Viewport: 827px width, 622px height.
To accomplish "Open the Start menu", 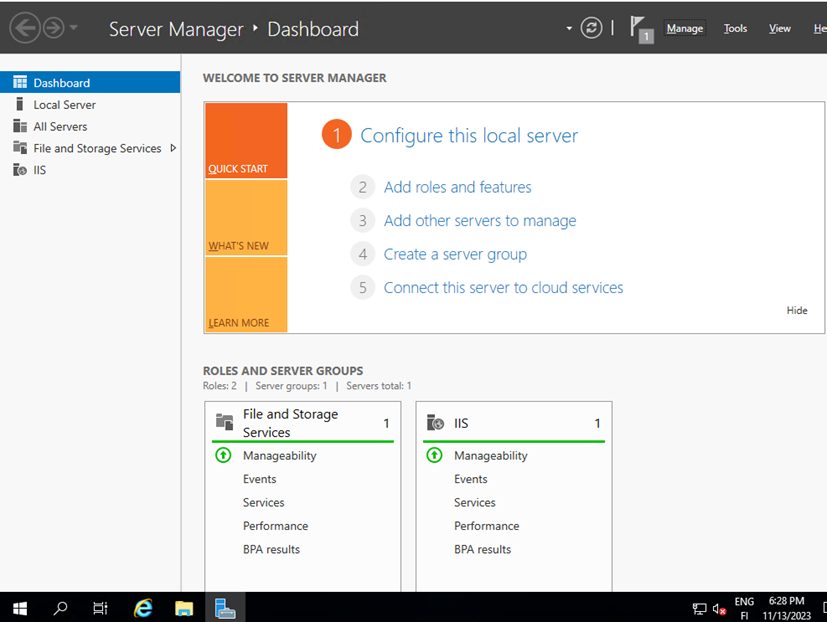I will point(19,607).
